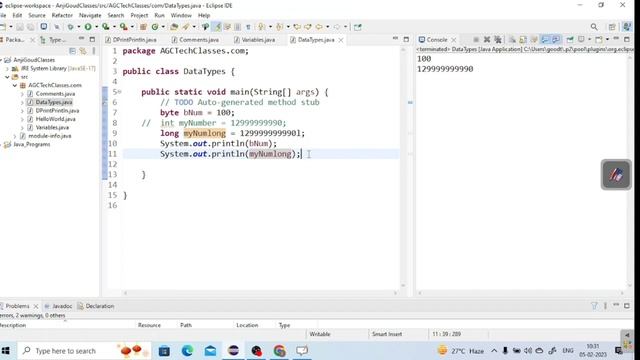This screenshot has height=360, width=640.
Task: Switch to the DPrintPrintln.java editor tab
Action: point(131,40)
